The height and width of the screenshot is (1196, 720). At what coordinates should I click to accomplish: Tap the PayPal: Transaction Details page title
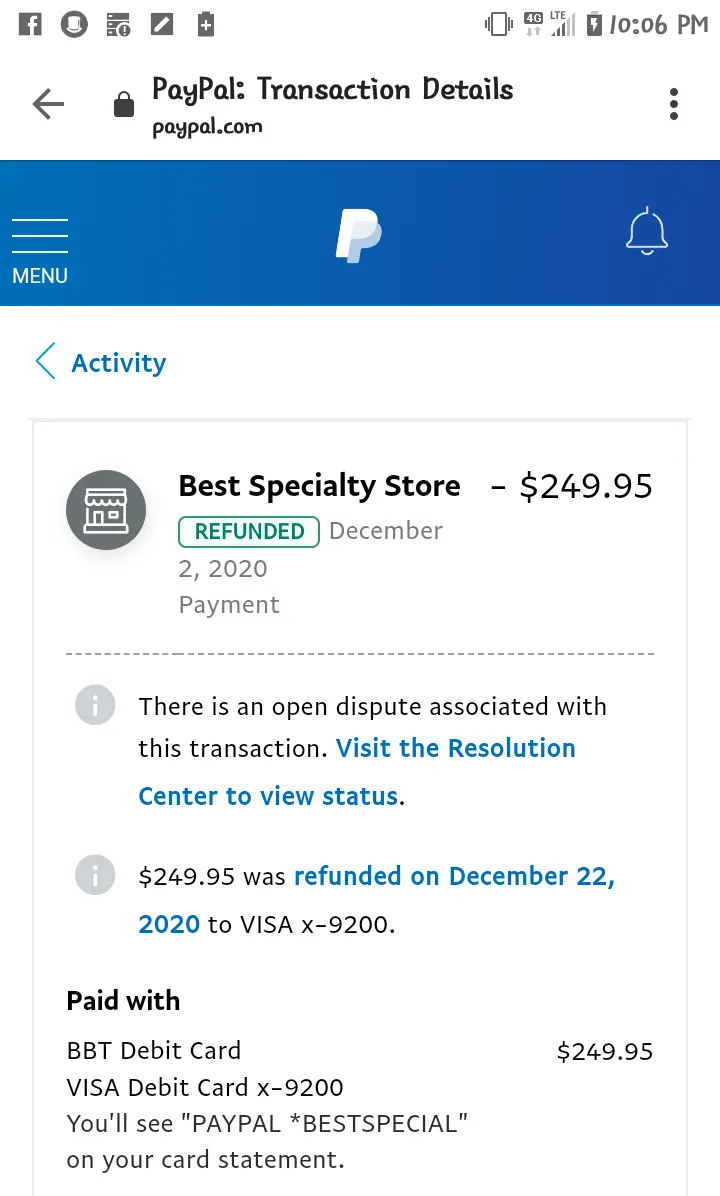point(333,90)
